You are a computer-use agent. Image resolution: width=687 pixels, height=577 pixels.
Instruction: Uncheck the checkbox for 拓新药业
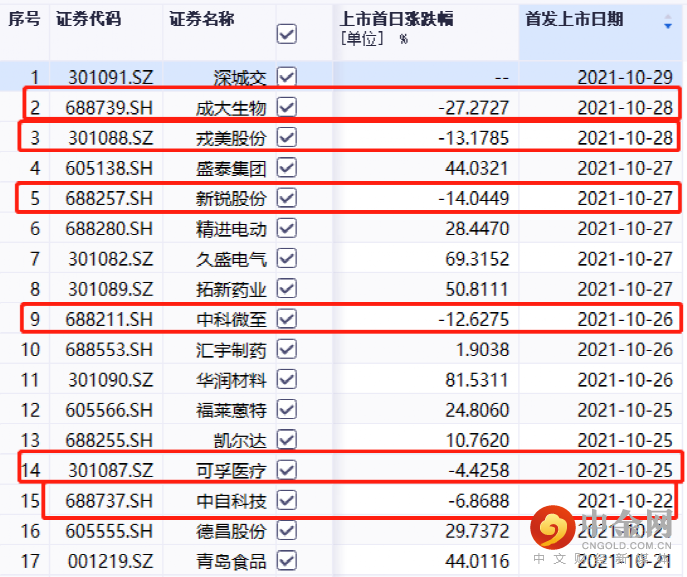click(287, 288)
